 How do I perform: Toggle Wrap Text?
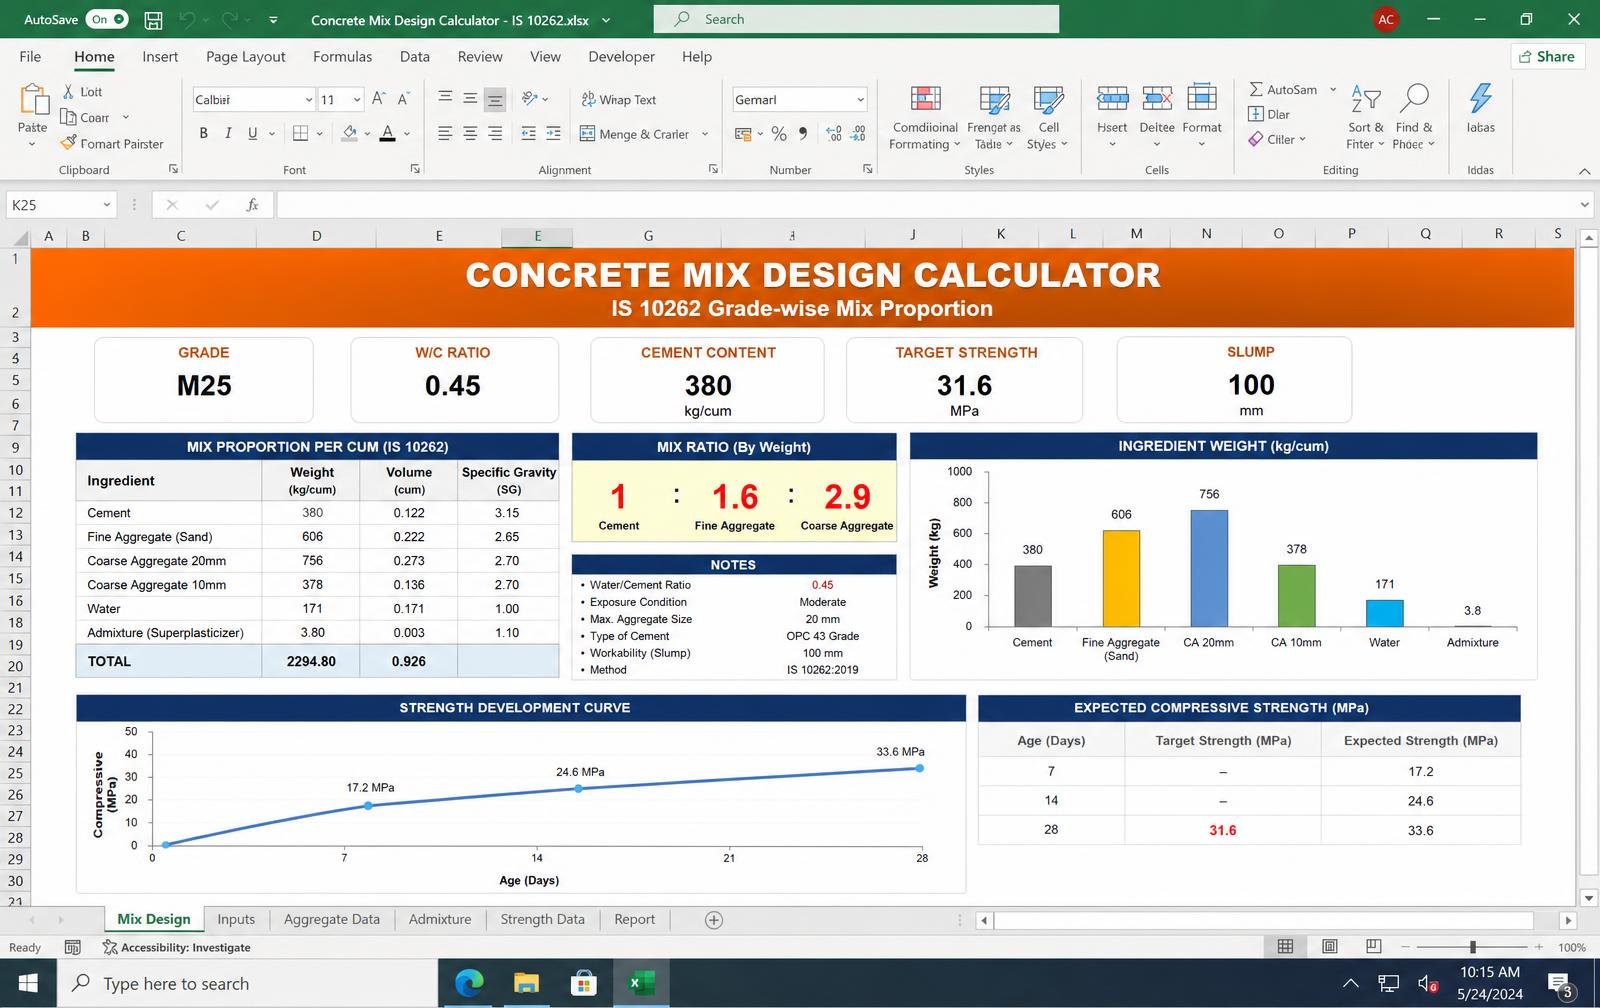point(619,99)
